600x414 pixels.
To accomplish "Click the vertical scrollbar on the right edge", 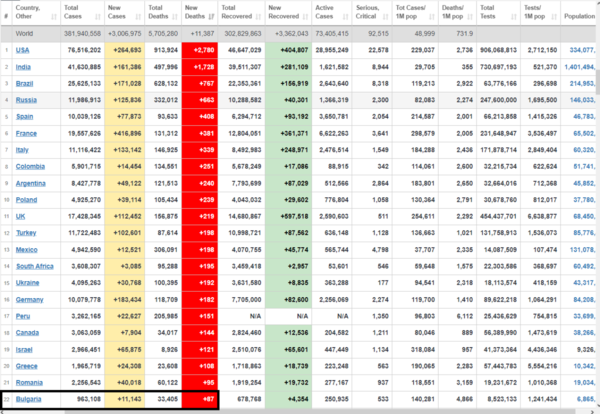I will (595, 200).
